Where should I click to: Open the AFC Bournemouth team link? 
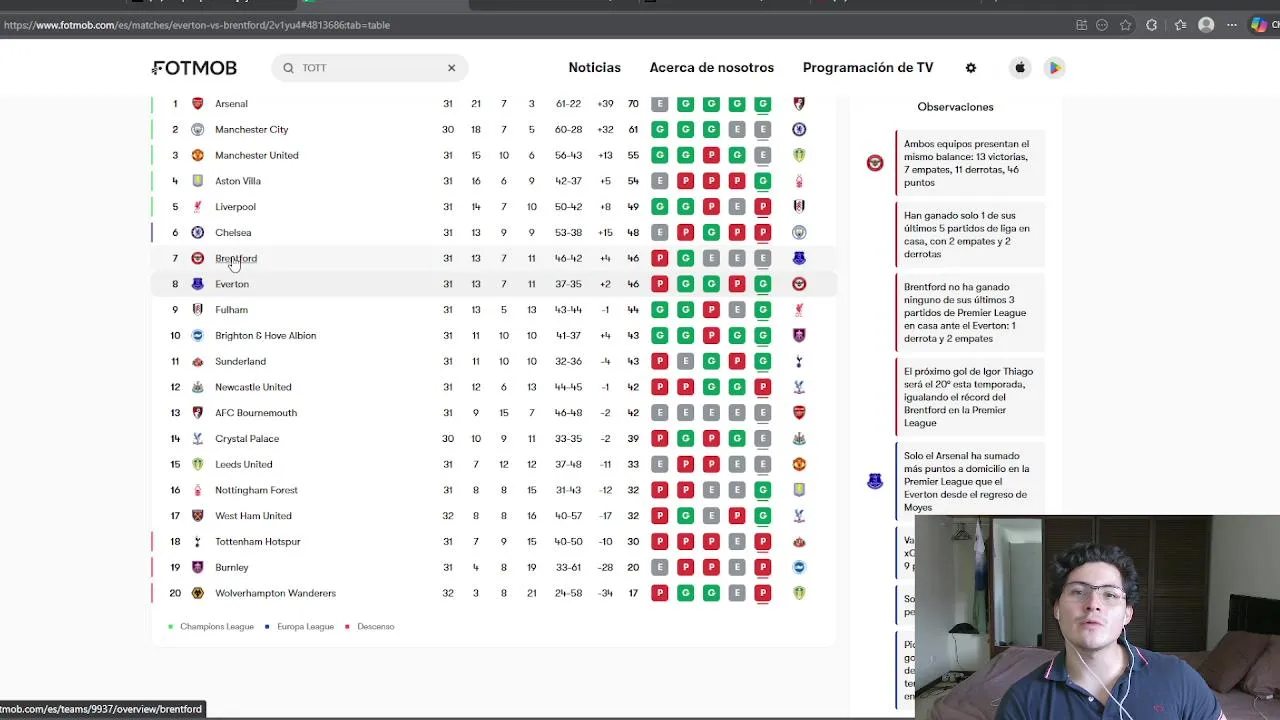256,413
